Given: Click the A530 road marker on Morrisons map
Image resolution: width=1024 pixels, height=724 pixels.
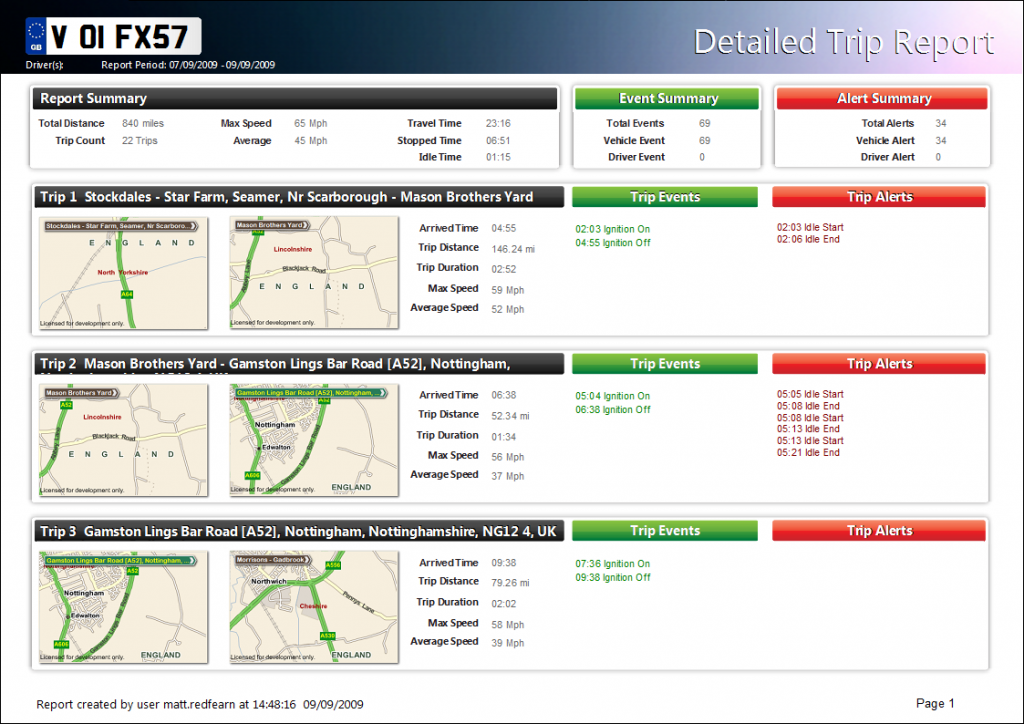Looking at the screenshot, I should point(325,636).
